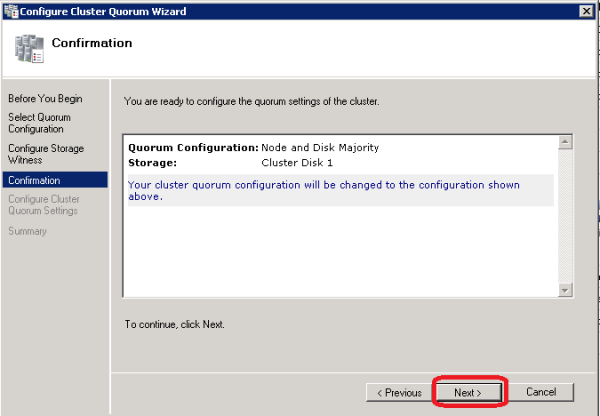Click the Quorum Configuration: Node and Disk Majority line
The width and height of the screenshot is (600, 416).
click(253, 148)
